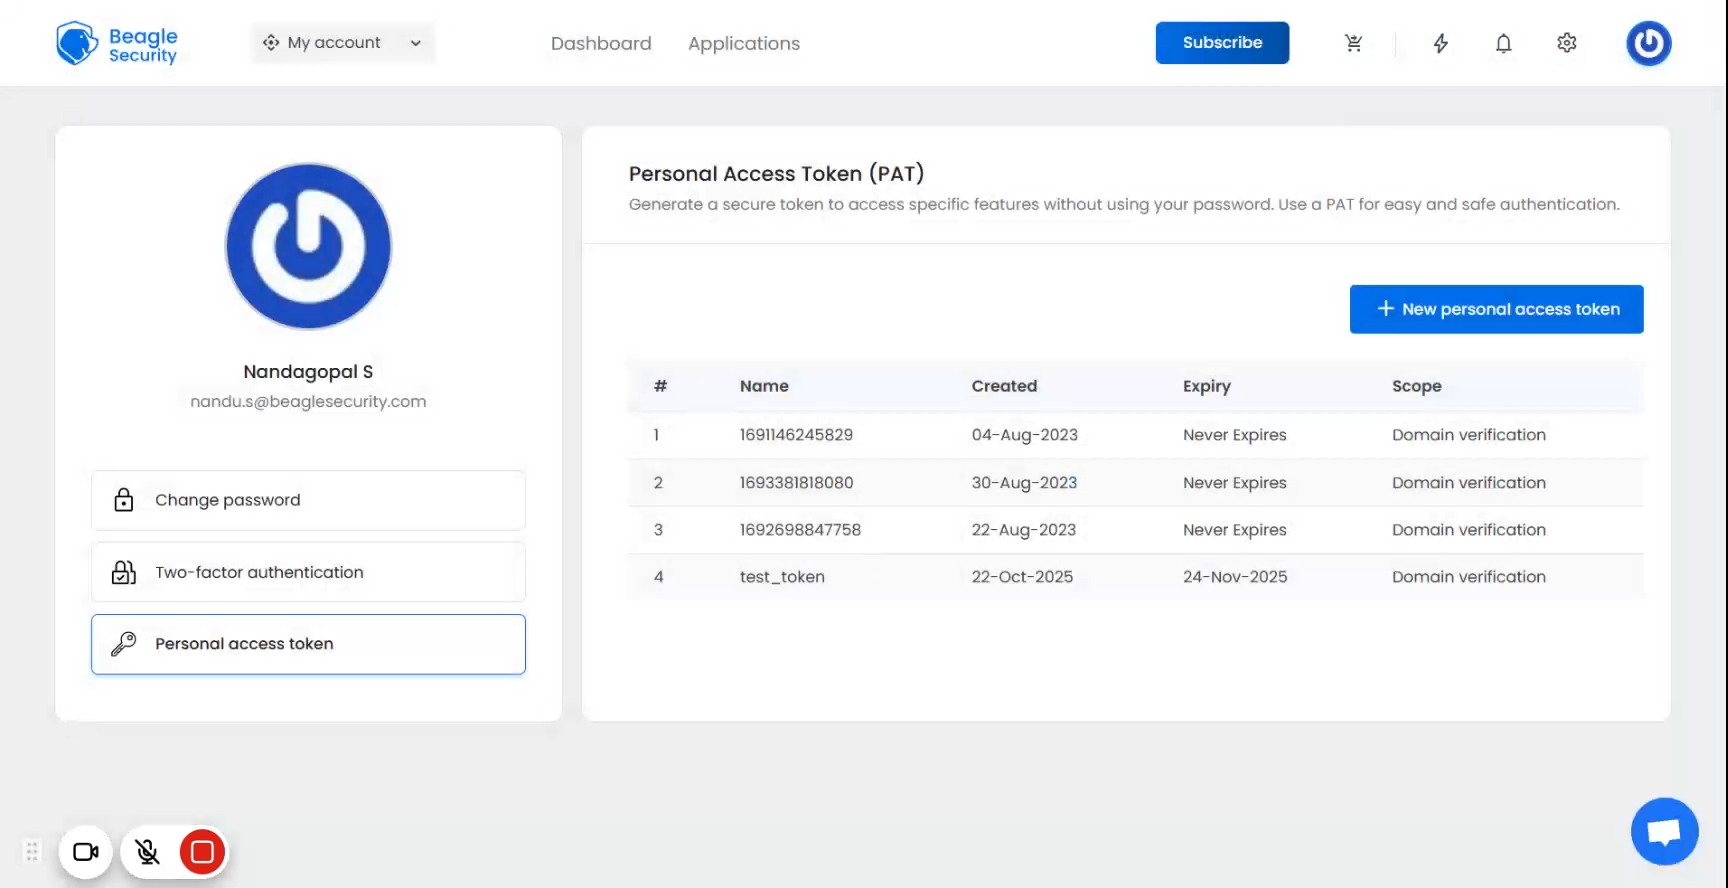Image resolution: width=1728 pixels, height=888 pixels.
Task: Open the live chat bubble
Action: coord(1664,831)
